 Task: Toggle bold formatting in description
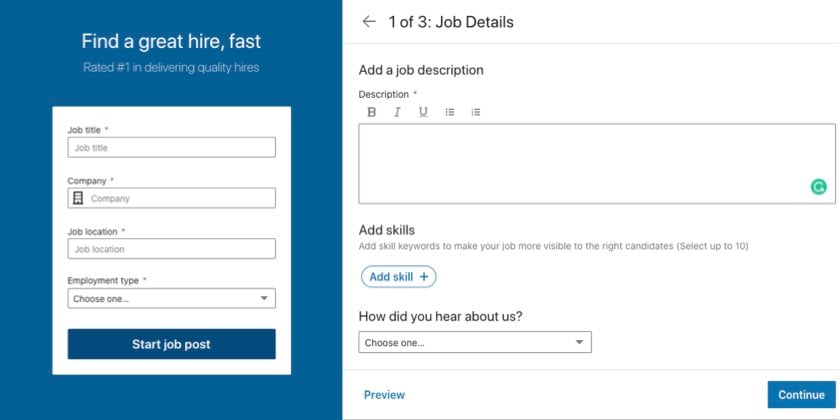pyautogui.click(x=372, y=112)
